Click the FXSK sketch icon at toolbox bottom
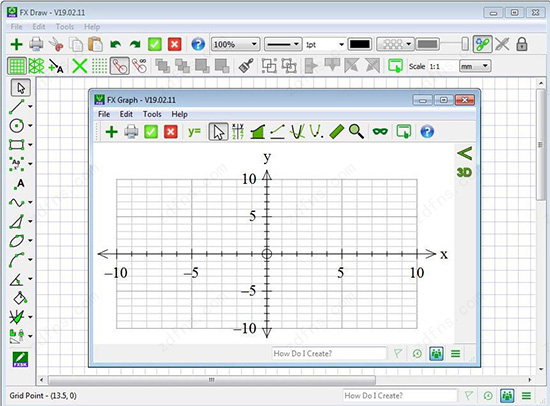Screen dimensions: 550x406 [x=20, y=359]
